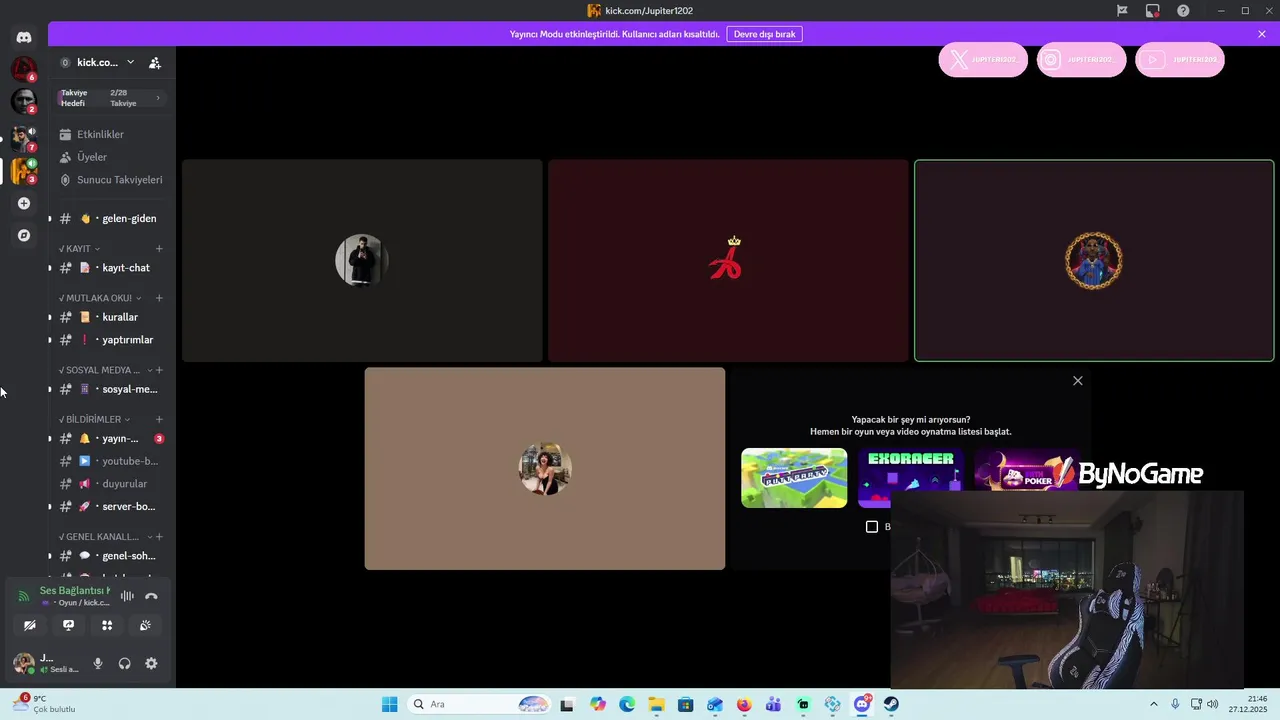The width and height of the screenshot is (1280, 720).
Task: Toggle headphone deafen in user panel
Action: [125, 663]
